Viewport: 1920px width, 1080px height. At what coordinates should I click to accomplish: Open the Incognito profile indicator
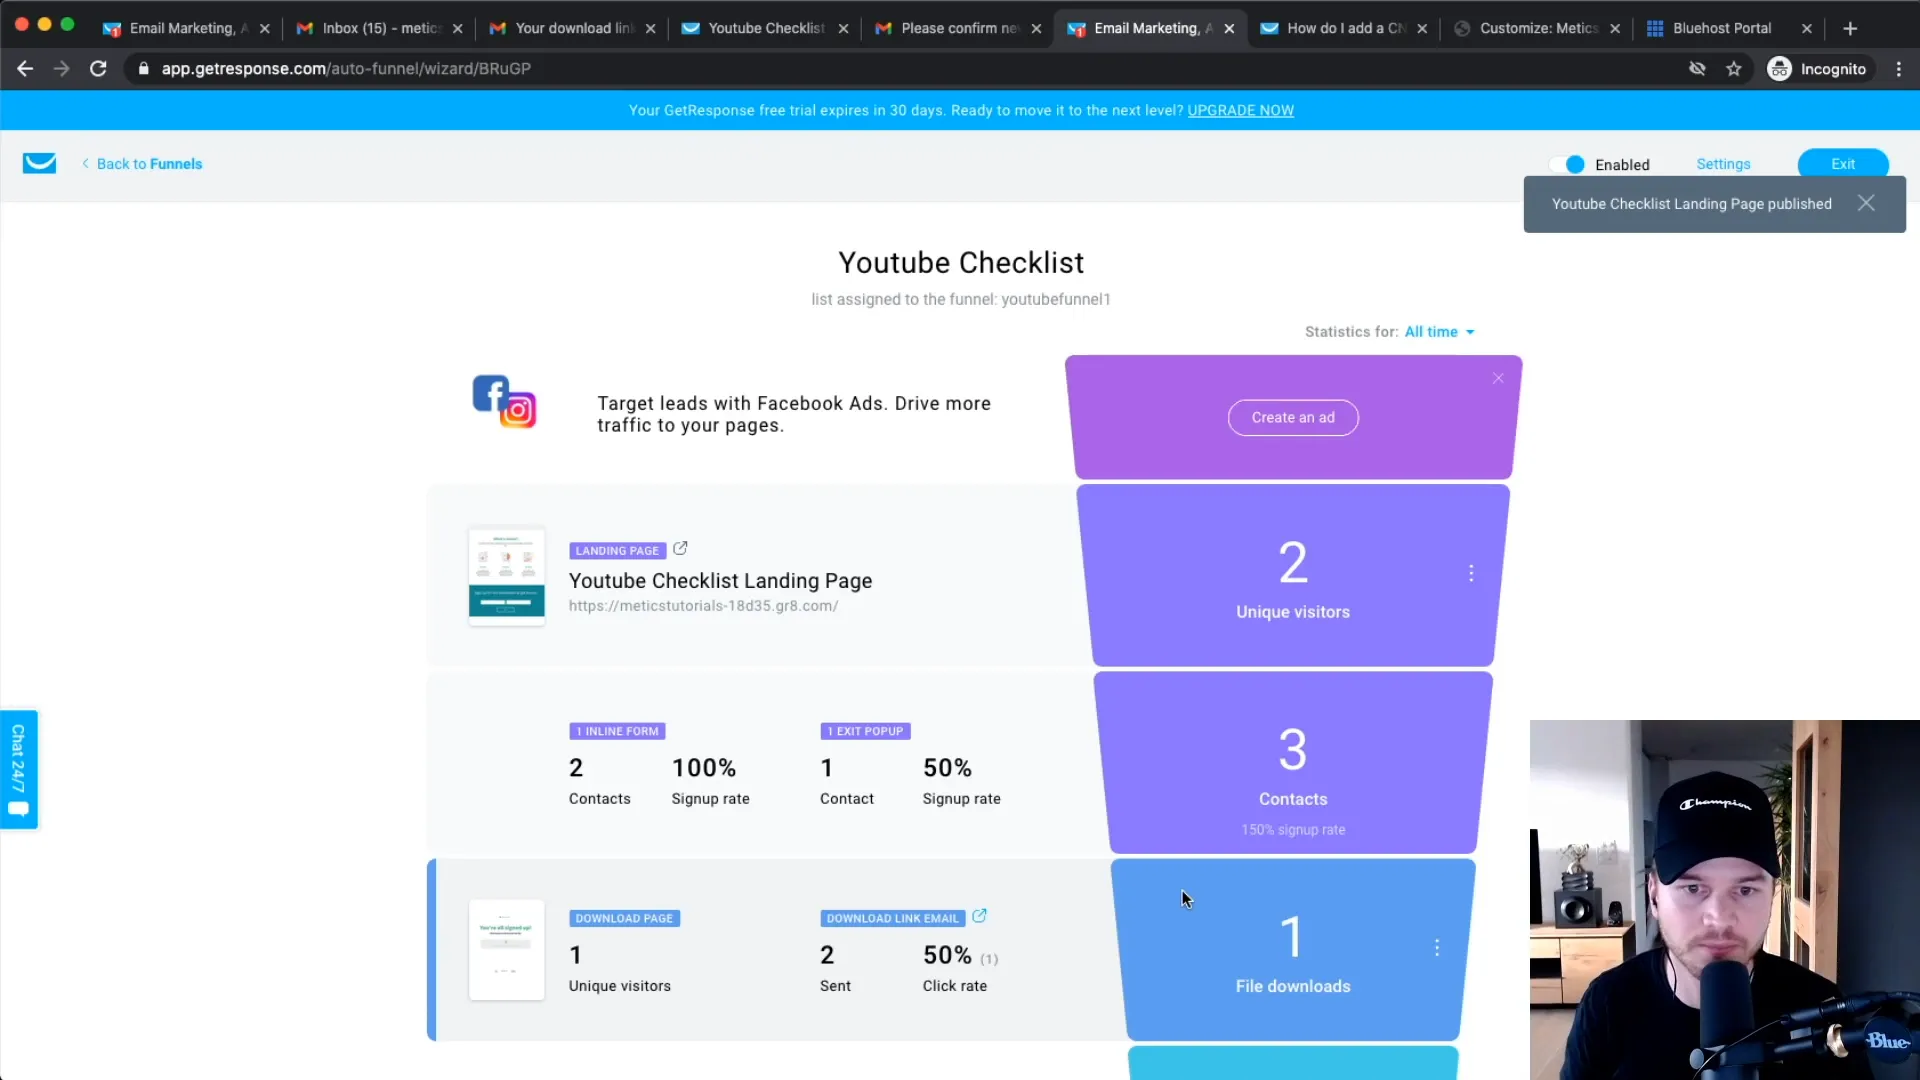[x=1817, y=69]
